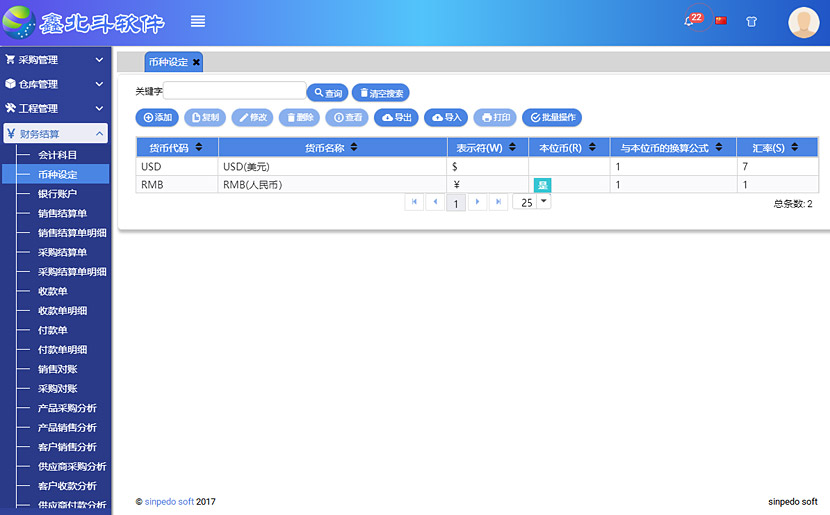
Task: Open 收款单明细 in sidebar
Action: (x=62, y=311)
